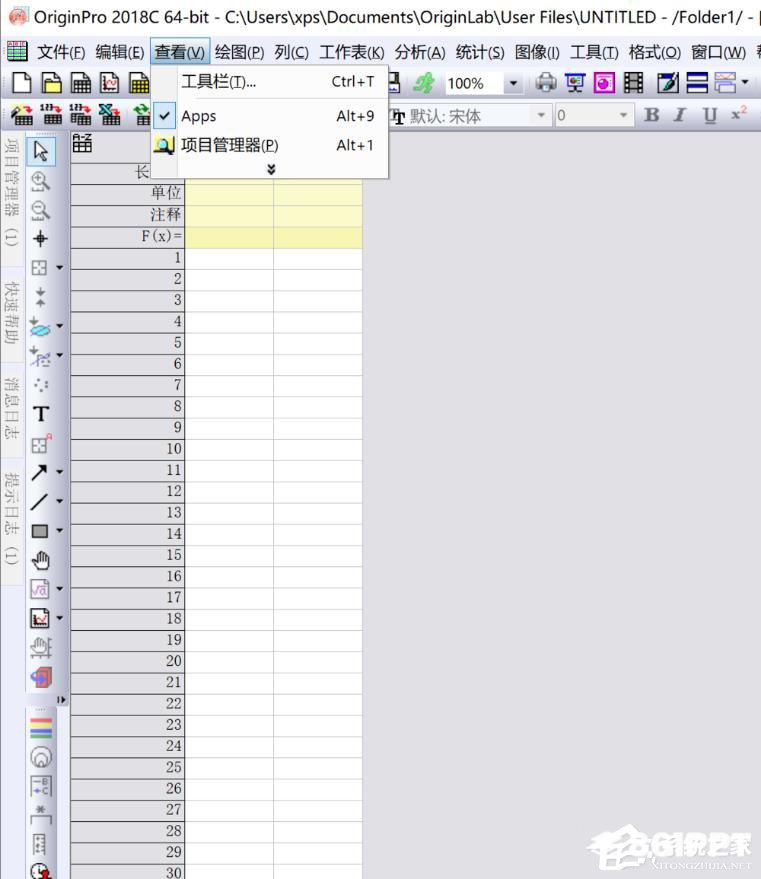Viewport: 761px width, 879px height.
Task: Expand dropdown arrow beside Arrow tool
Action: coord(59,472)
